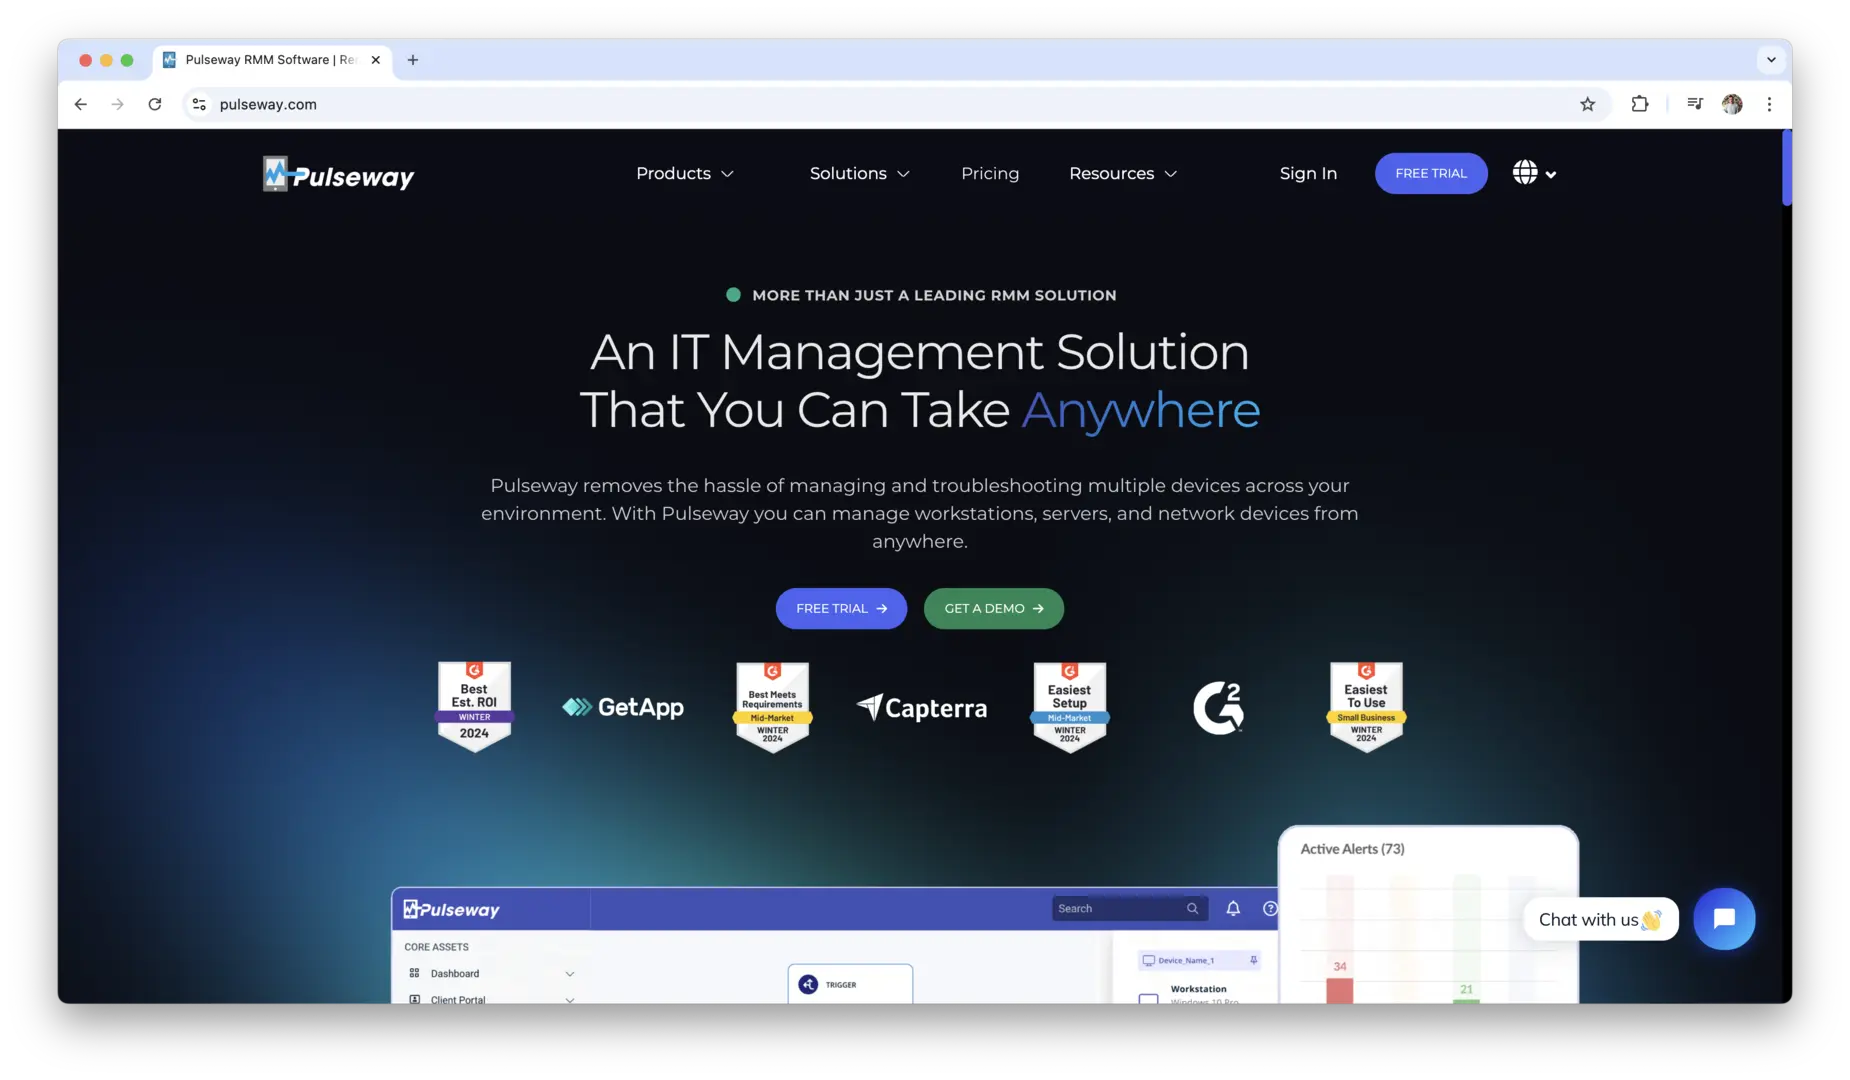Click the Capterra logo
Screen dimensions: 1850x1080
(x=922, y=707)
